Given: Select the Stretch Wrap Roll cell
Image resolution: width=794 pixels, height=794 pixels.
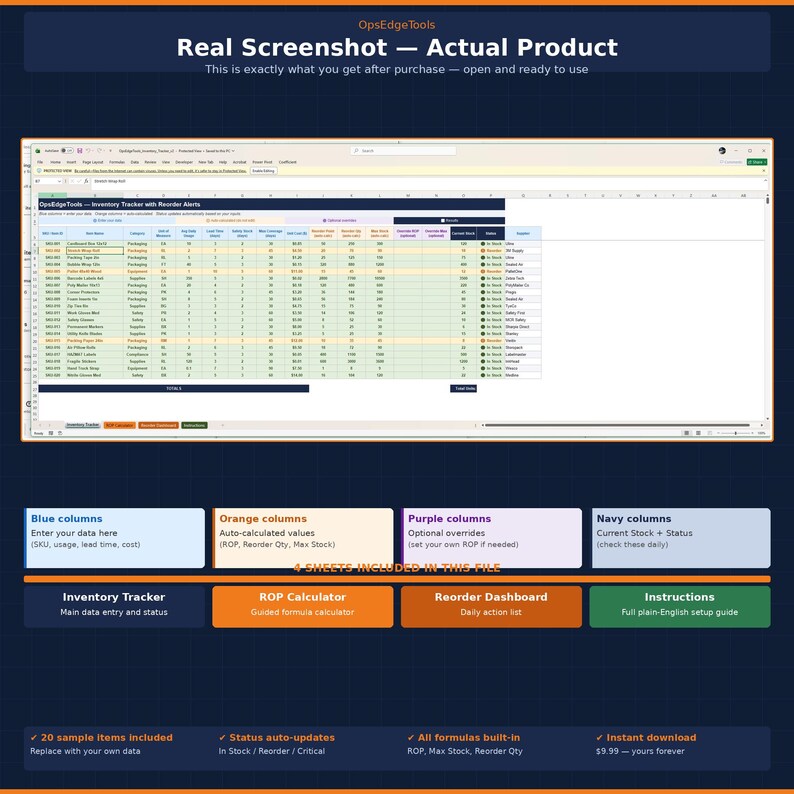Looking at the screenshot, I should [x=95, y=251].
